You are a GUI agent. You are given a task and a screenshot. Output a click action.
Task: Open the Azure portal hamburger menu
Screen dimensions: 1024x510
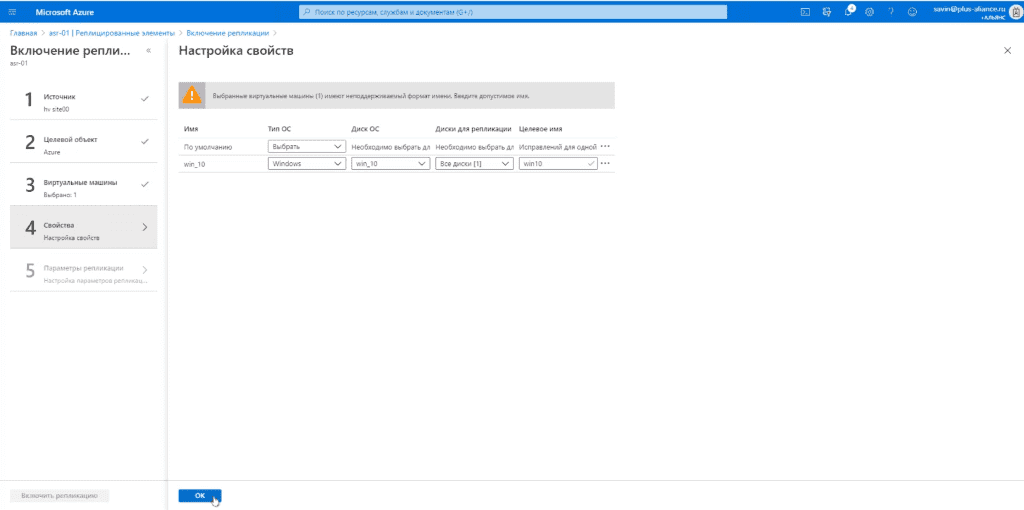pos(13,12)
